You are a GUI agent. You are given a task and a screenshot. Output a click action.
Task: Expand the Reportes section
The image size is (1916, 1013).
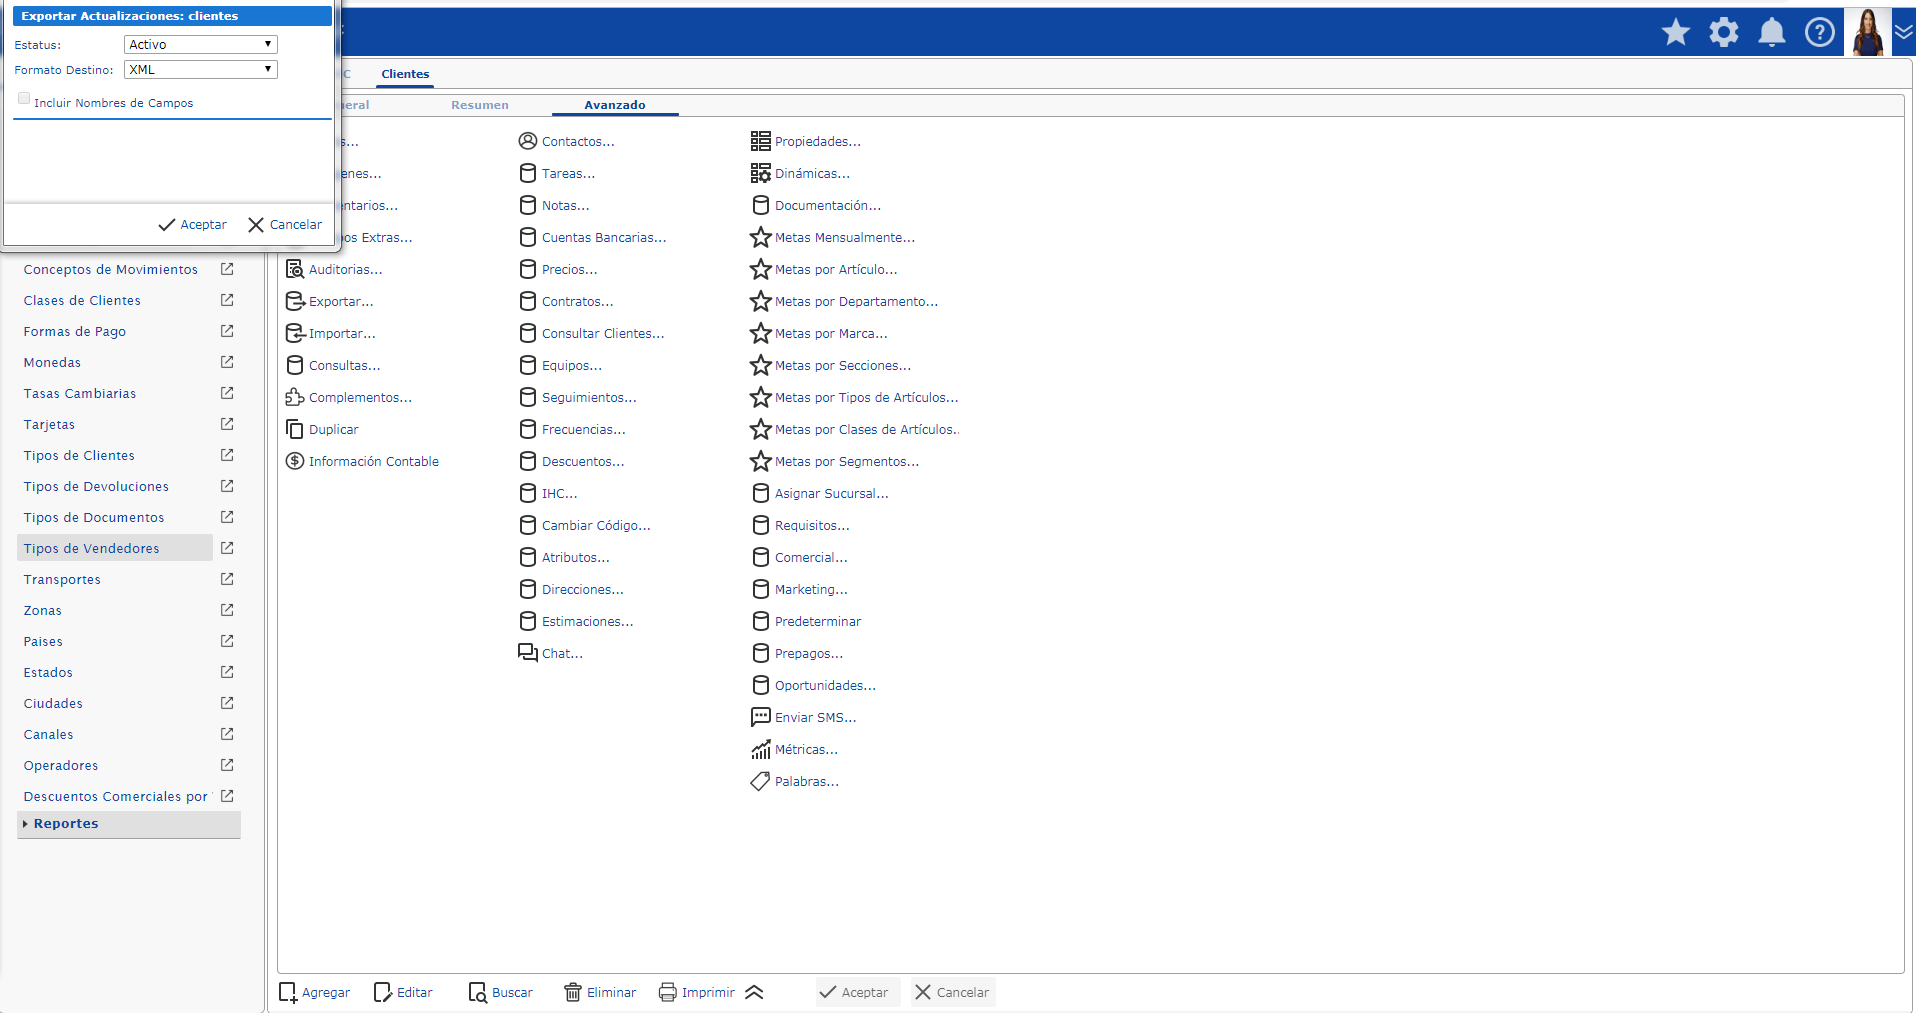coord(129,824)
